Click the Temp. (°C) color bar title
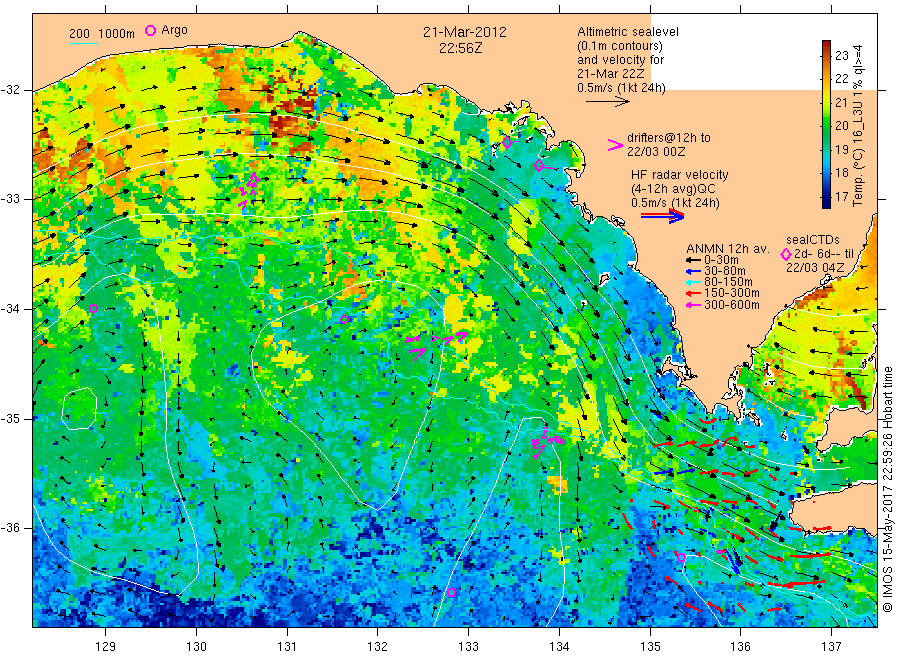This screenshot has height=660, width=900. click(x=858, y=126)
